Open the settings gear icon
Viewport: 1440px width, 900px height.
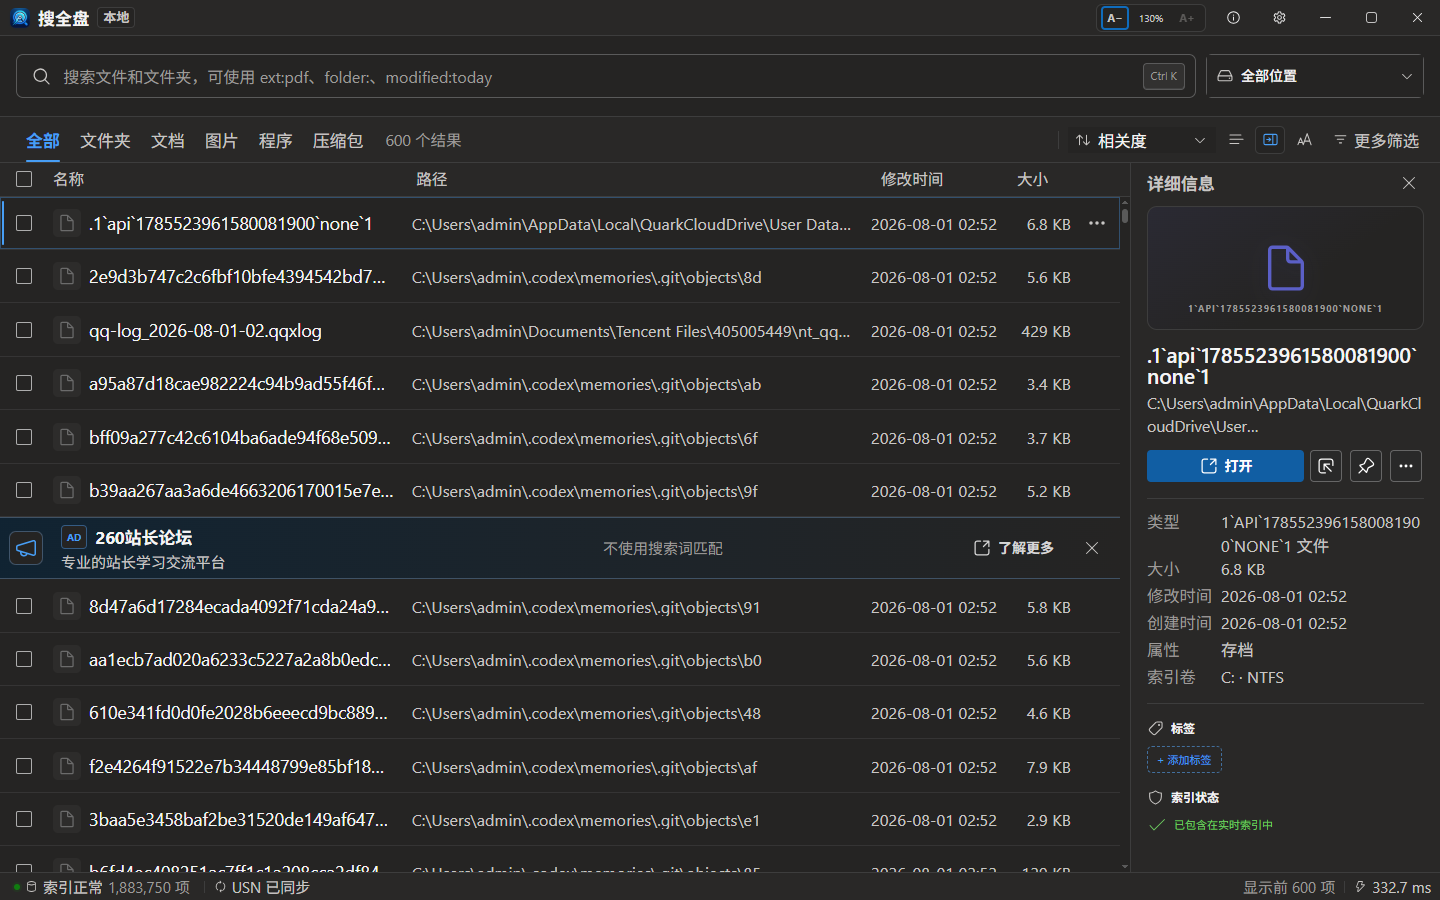(1279, 18)
